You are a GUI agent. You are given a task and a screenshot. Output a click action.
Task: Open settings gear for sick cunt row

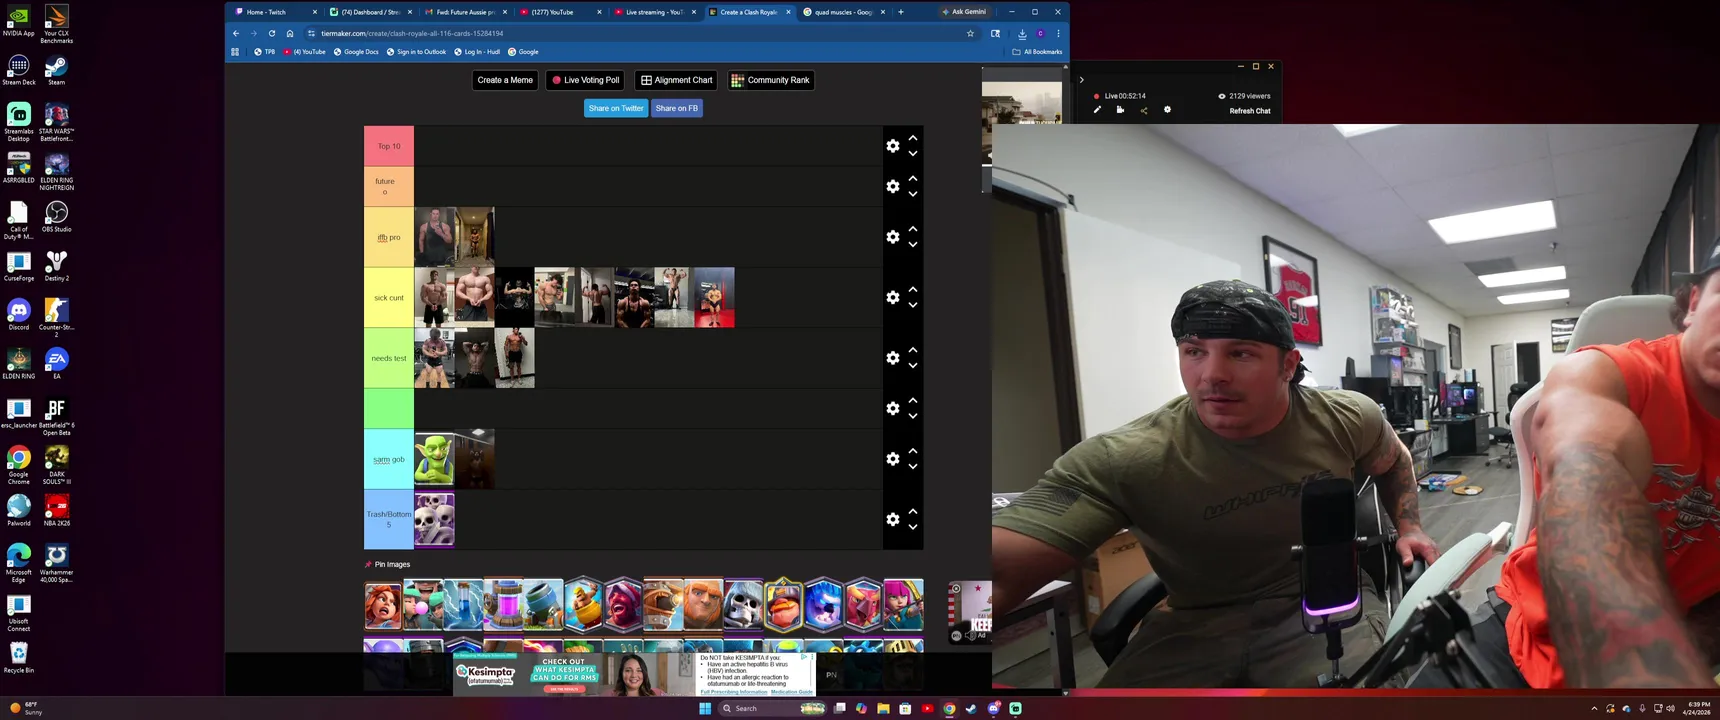coord(893,297)
